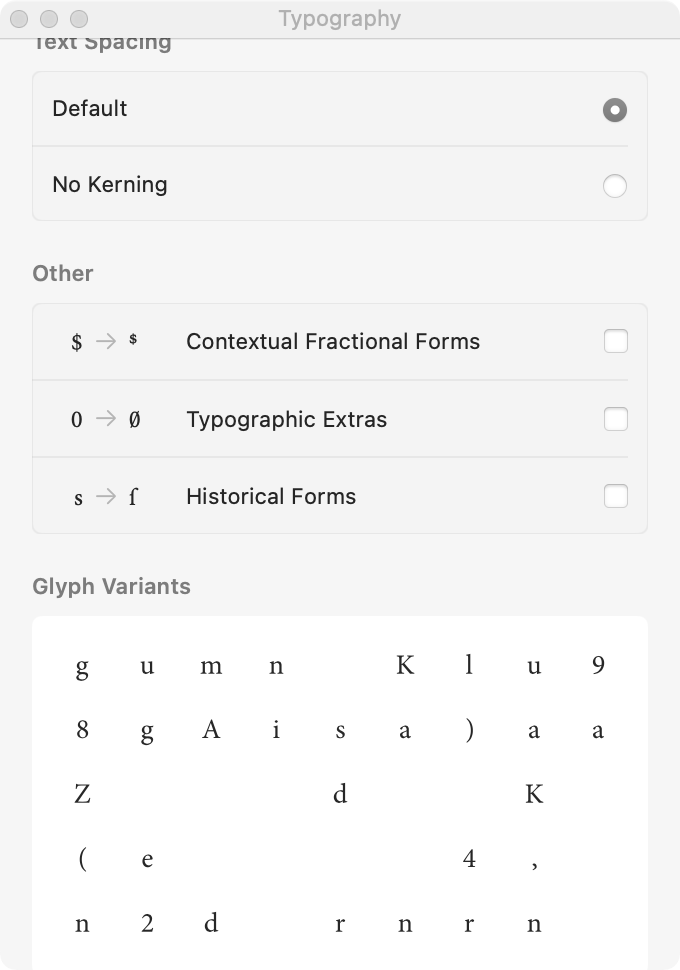Select the capital A glyph variant

211,729
